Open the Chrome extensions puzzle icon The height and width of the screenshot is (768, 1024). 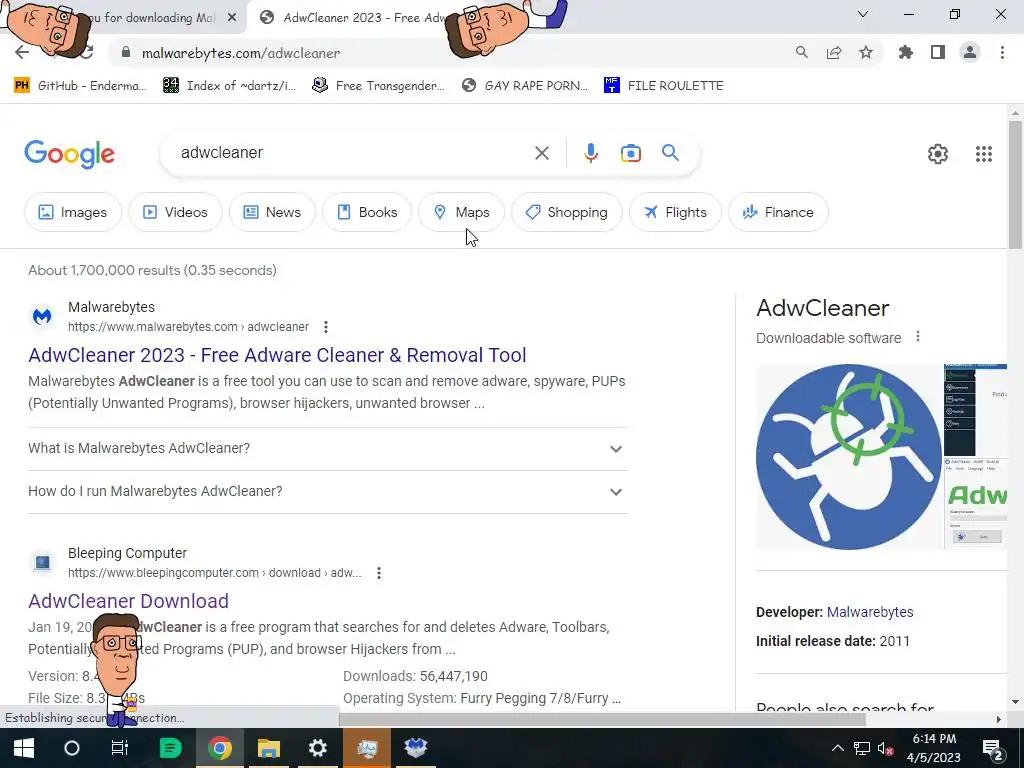click(x=906, y=53)
